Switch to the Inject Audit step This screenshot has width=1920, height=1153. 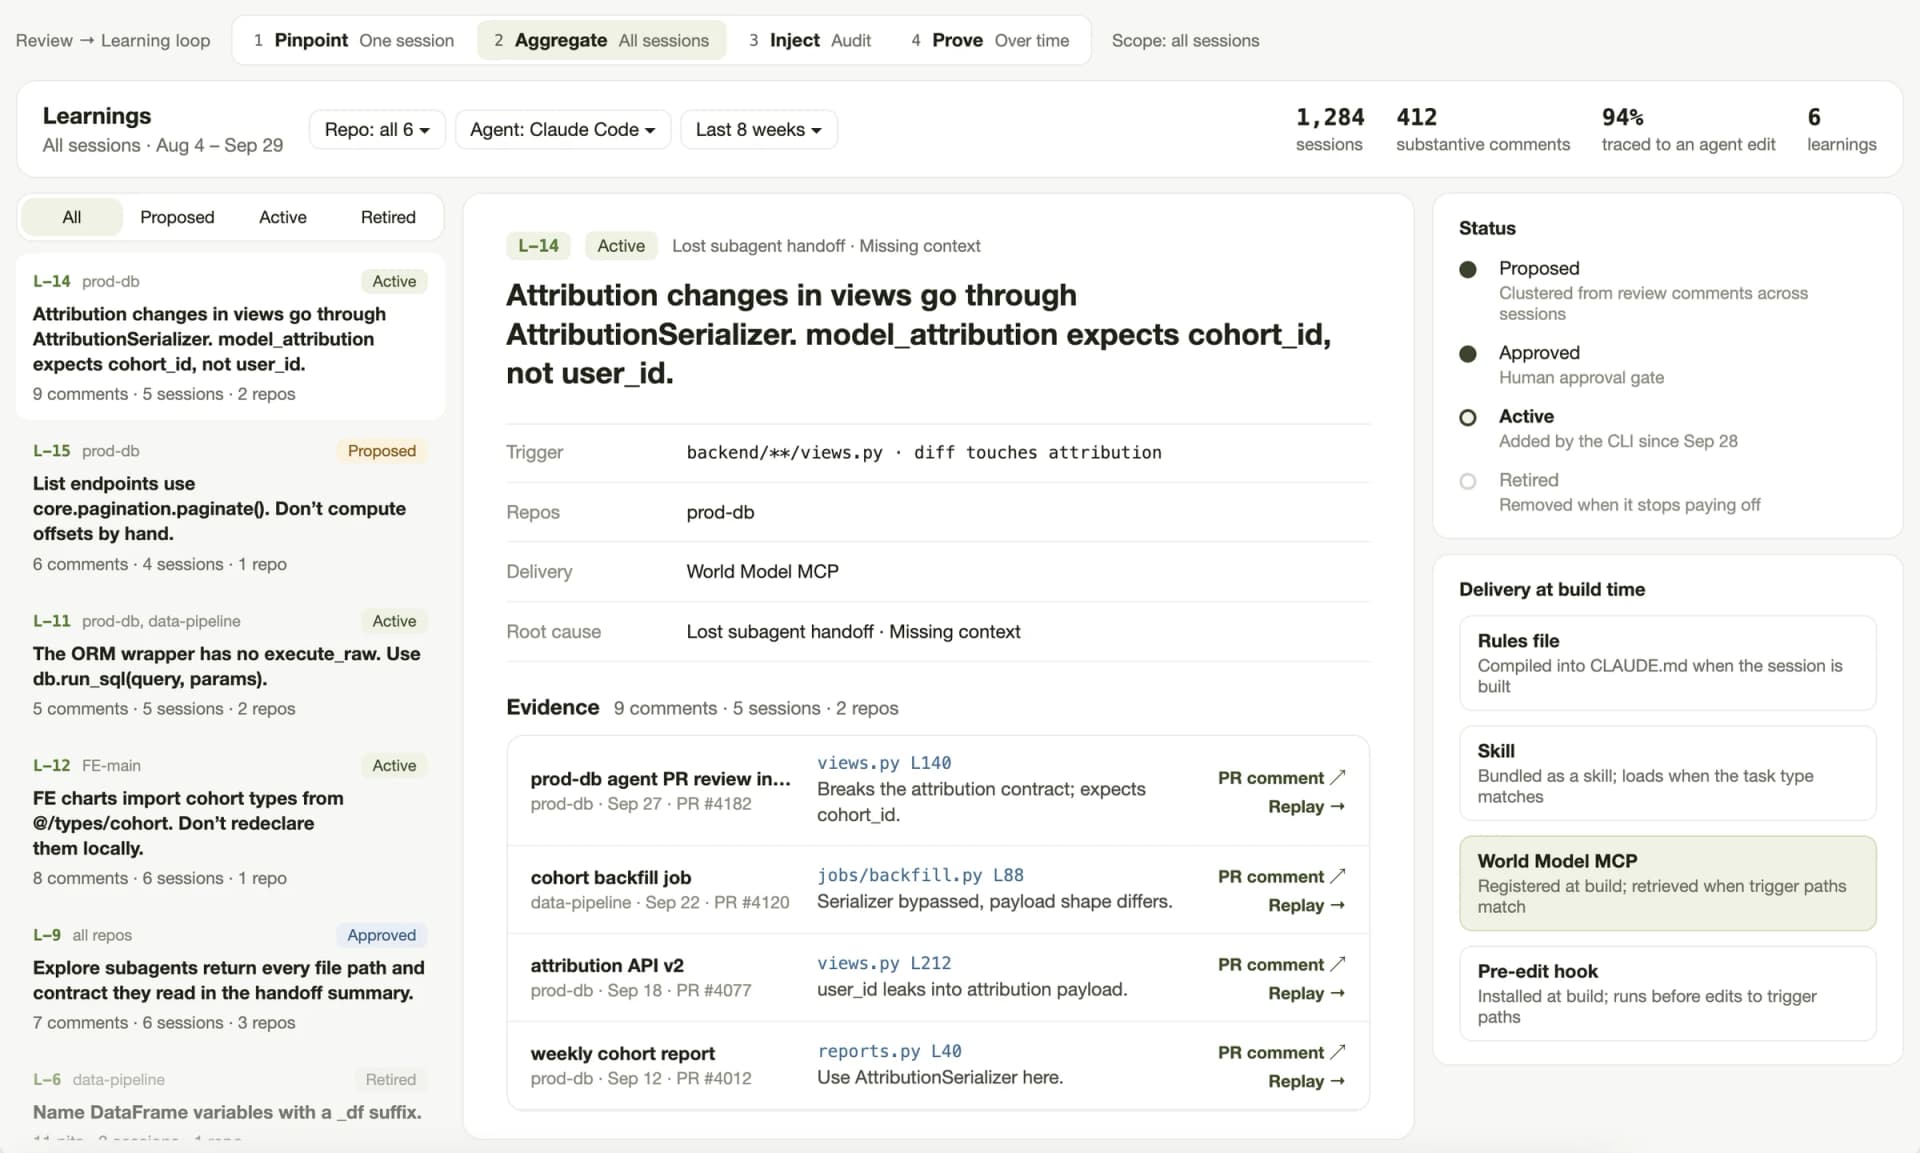point(810,40)
